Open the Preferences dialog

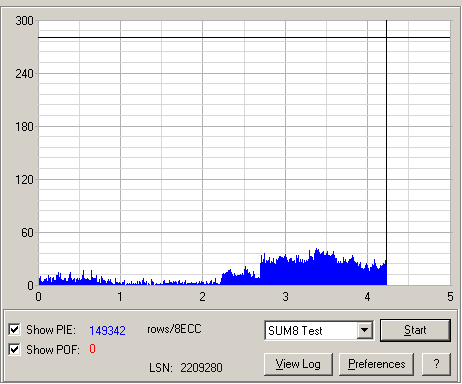(x=377, y=364)
